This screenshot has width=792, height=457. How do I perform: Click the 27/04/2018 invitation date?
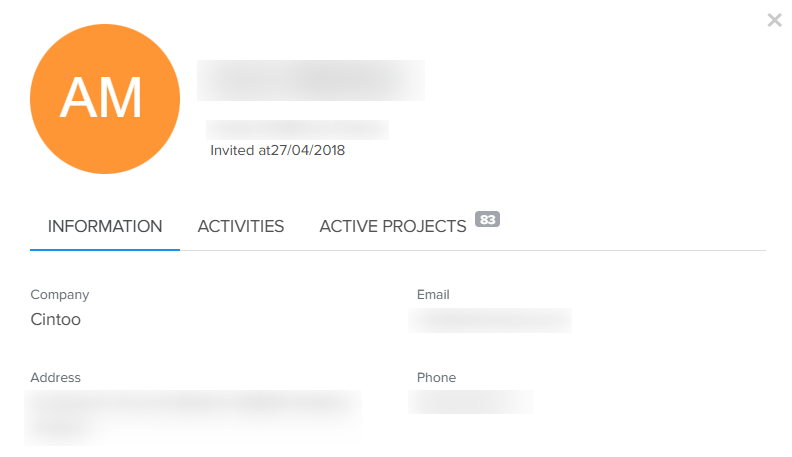point(308,150)
